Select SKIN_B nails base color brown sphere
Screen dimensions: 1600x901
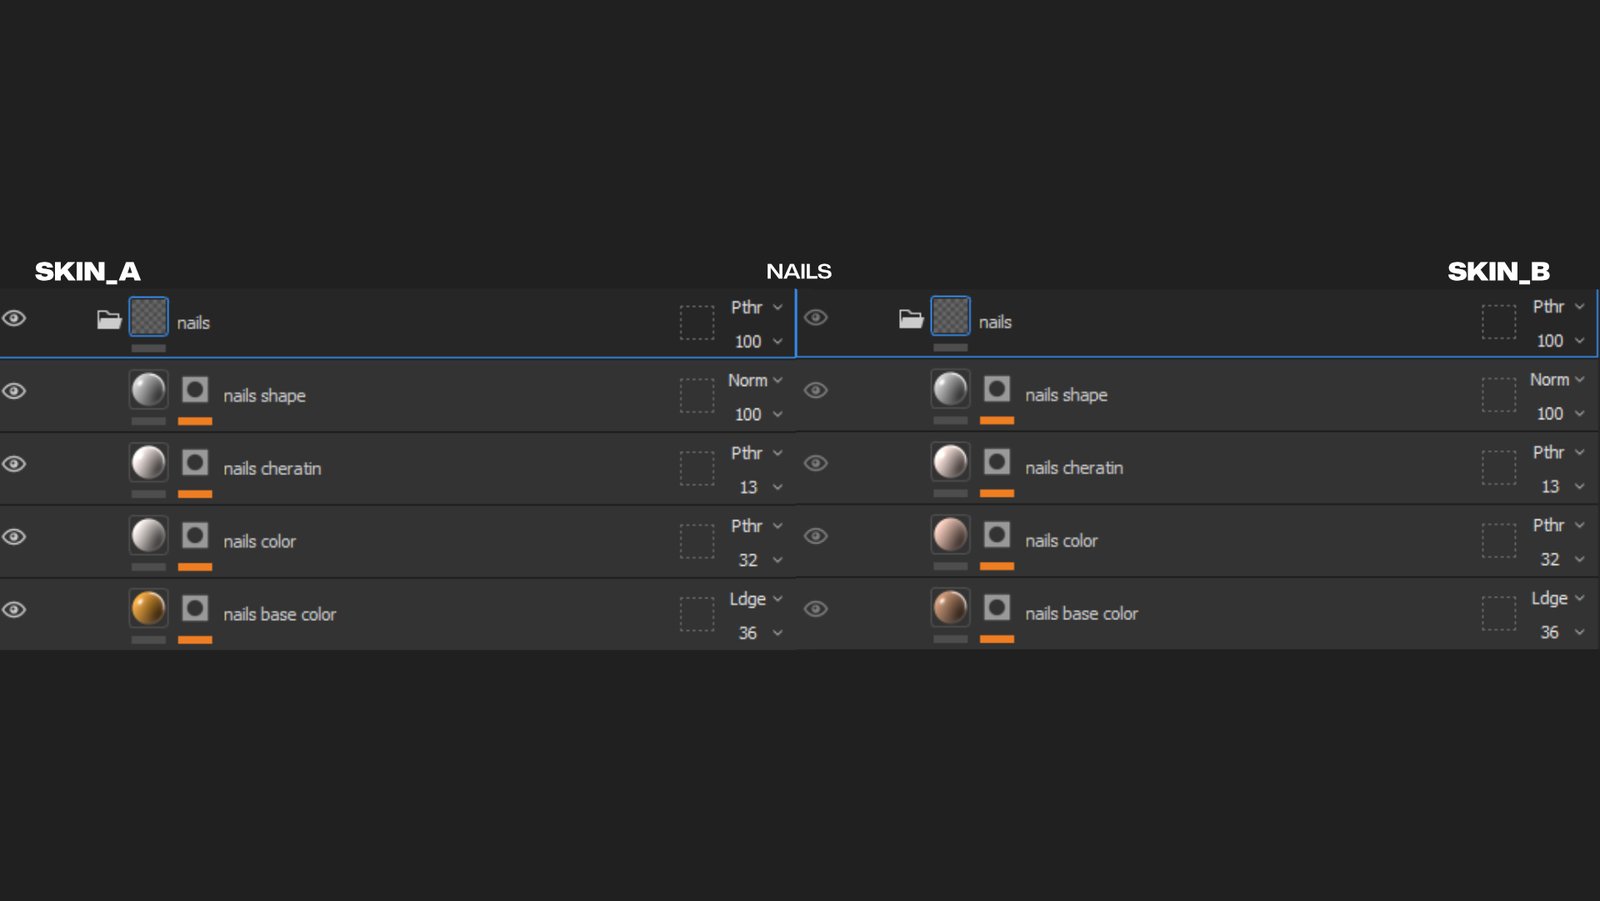[x=951, y=607]
